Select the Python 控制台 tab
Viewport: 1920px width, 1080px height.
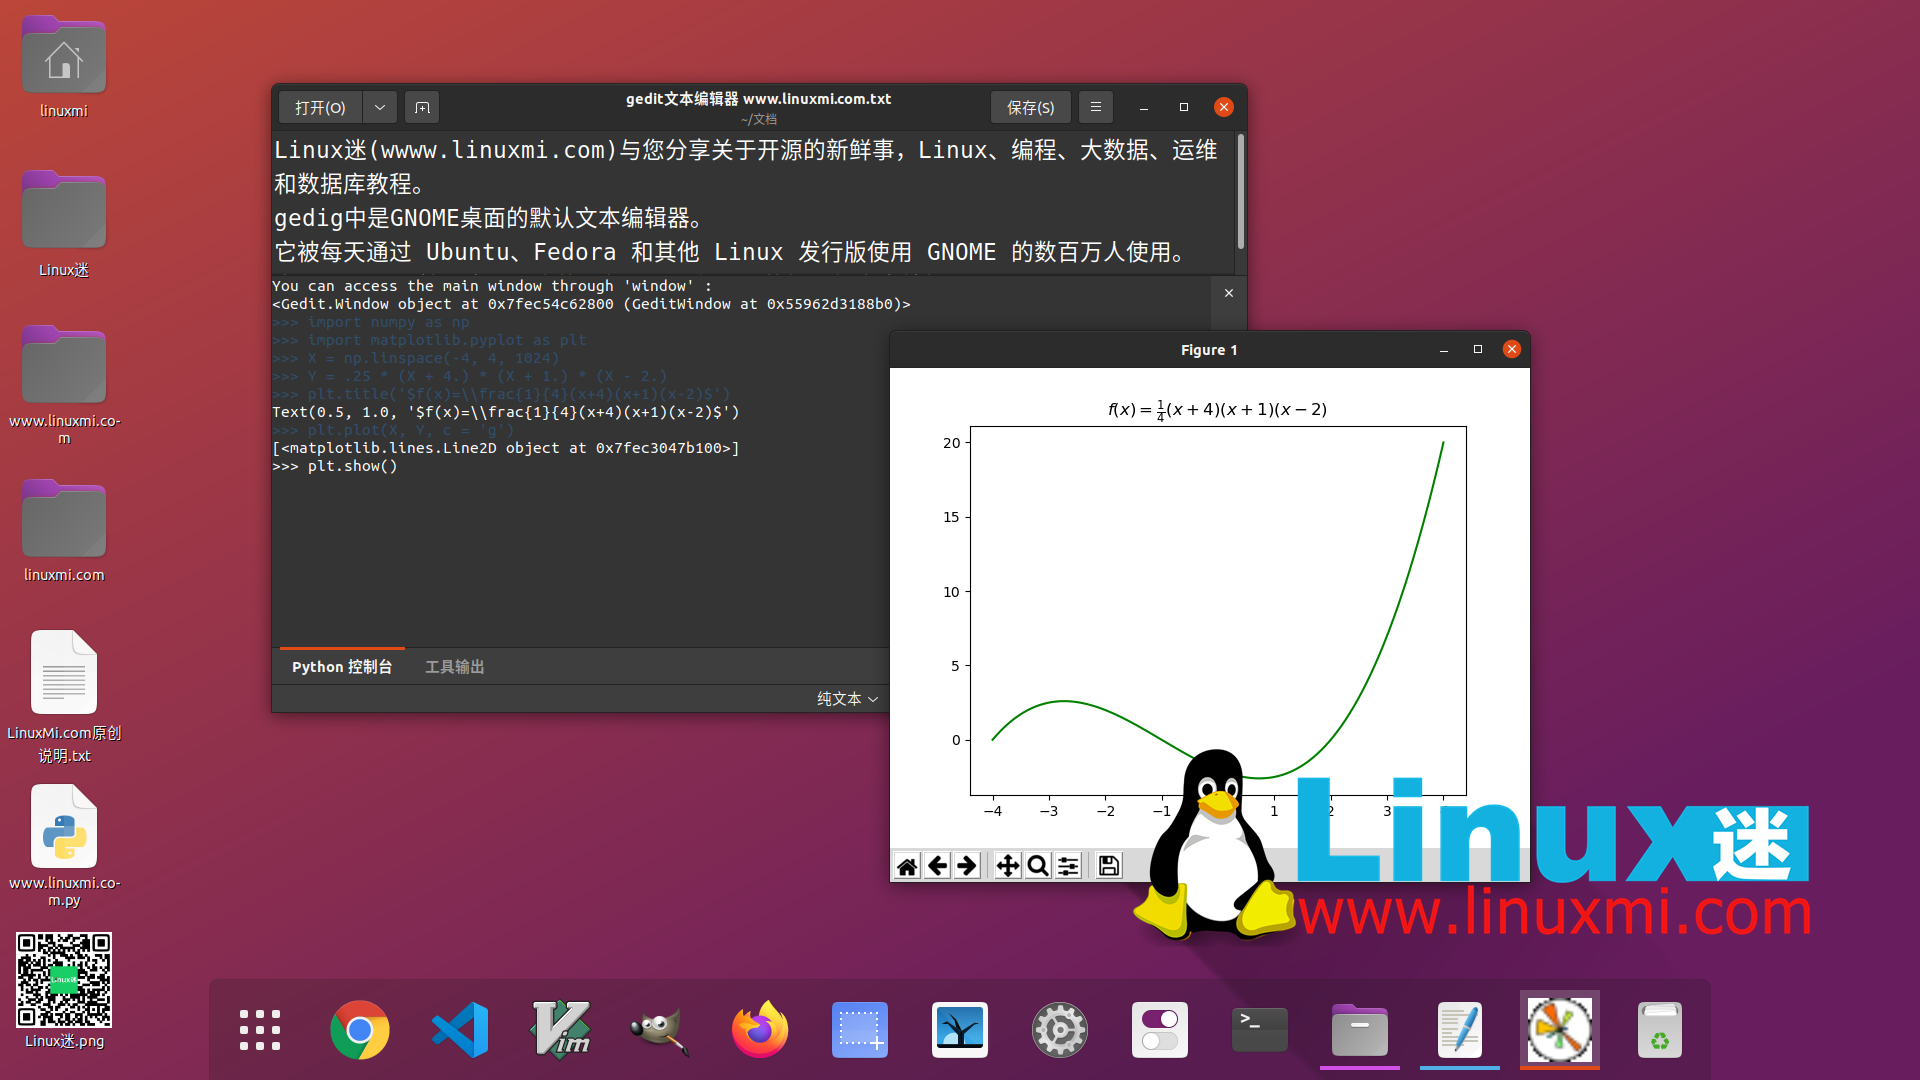coord(342,667)
